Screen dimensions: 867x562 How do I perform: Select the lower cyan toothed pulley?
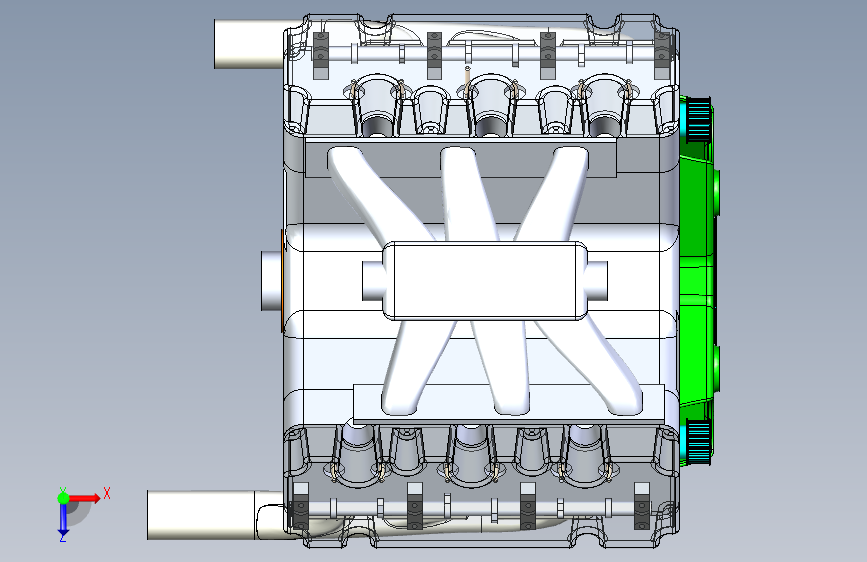698,441
